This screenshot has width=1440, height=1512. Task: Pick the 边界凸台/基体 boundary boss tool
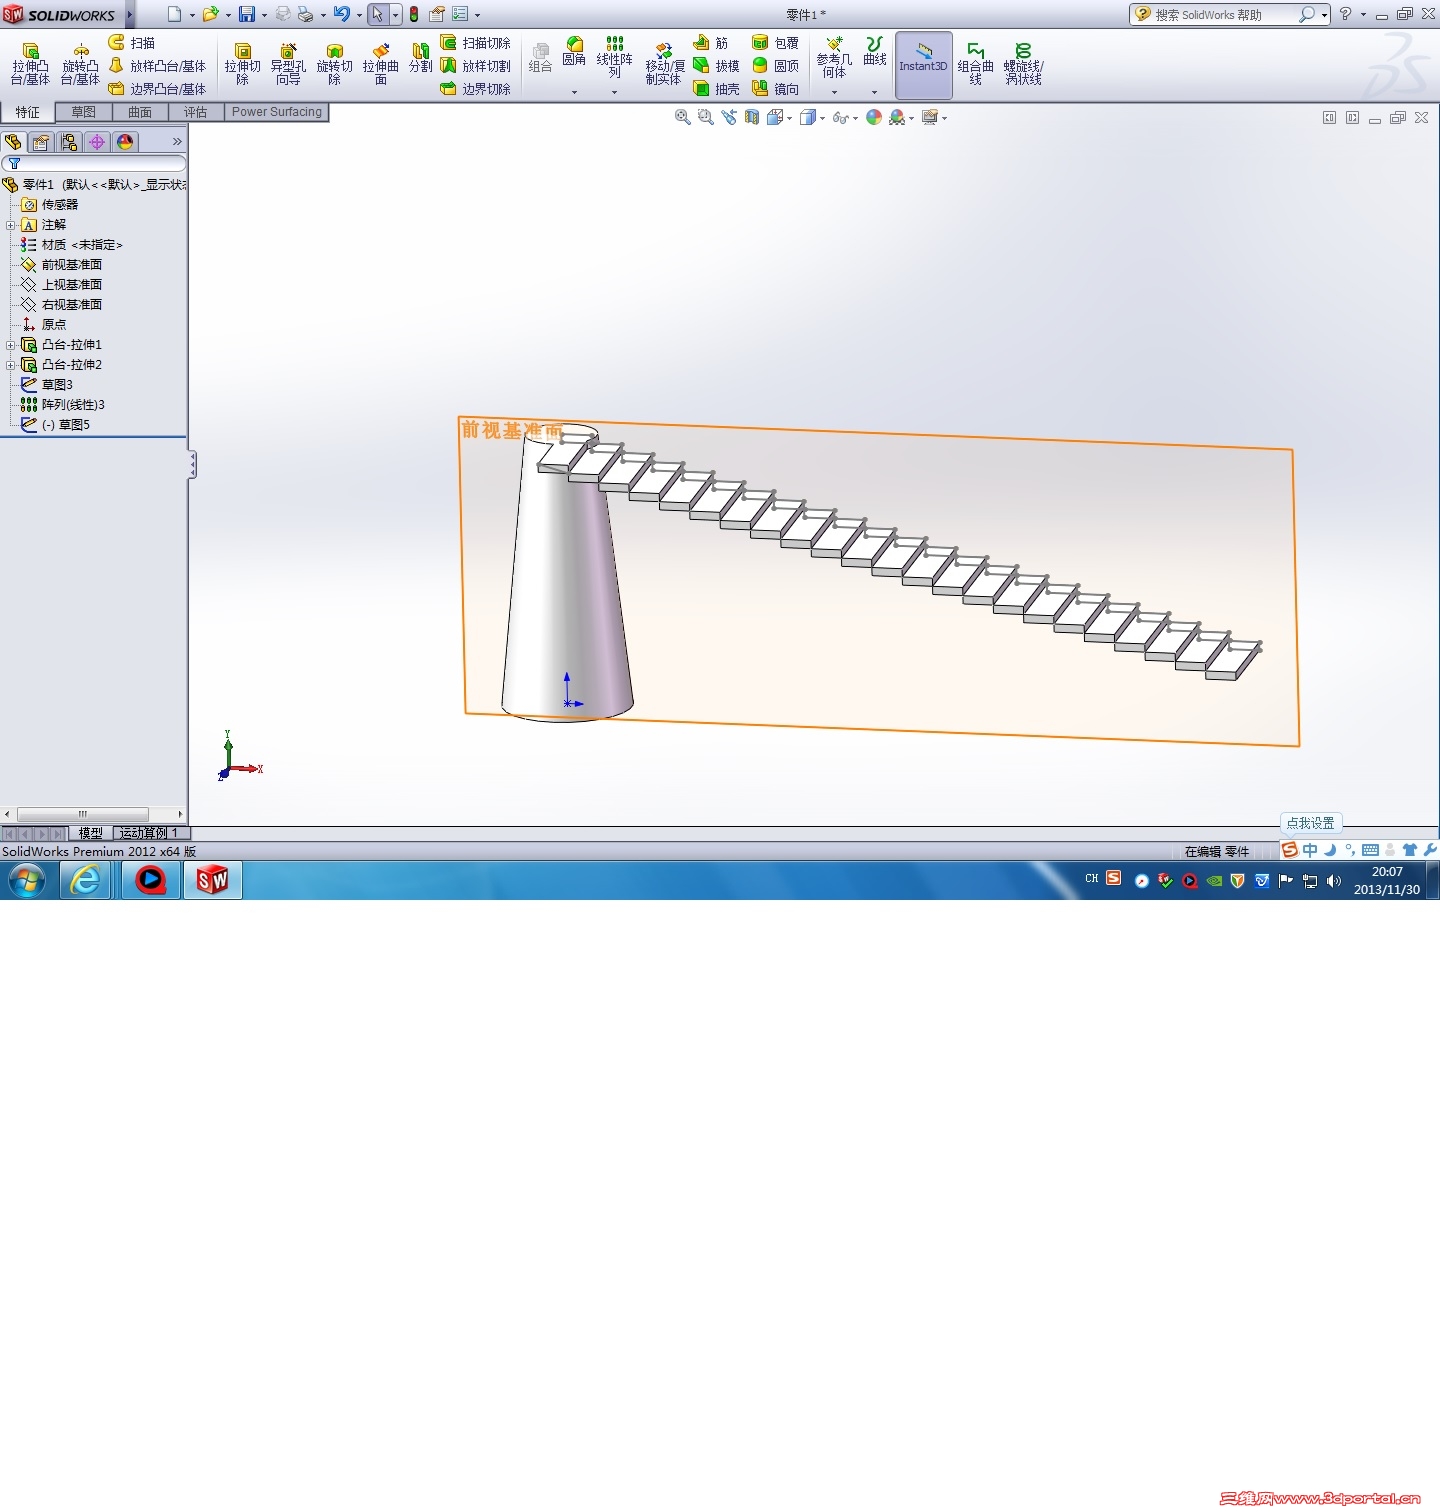(157, 89)
